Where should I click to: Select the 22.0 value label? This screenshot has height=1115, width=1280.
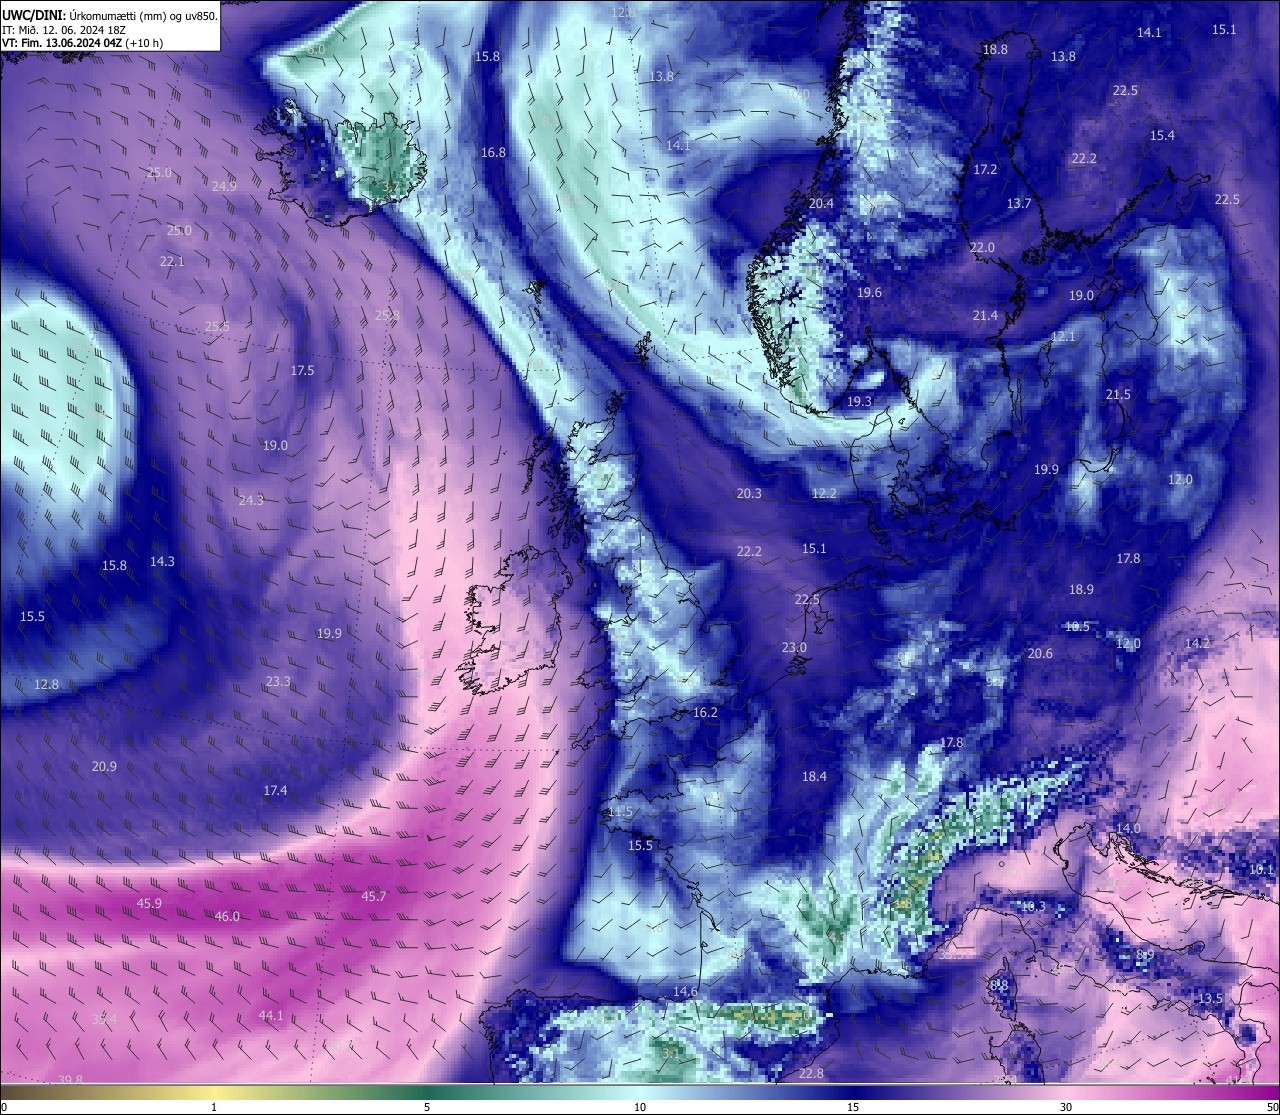[x=982, y=247]
